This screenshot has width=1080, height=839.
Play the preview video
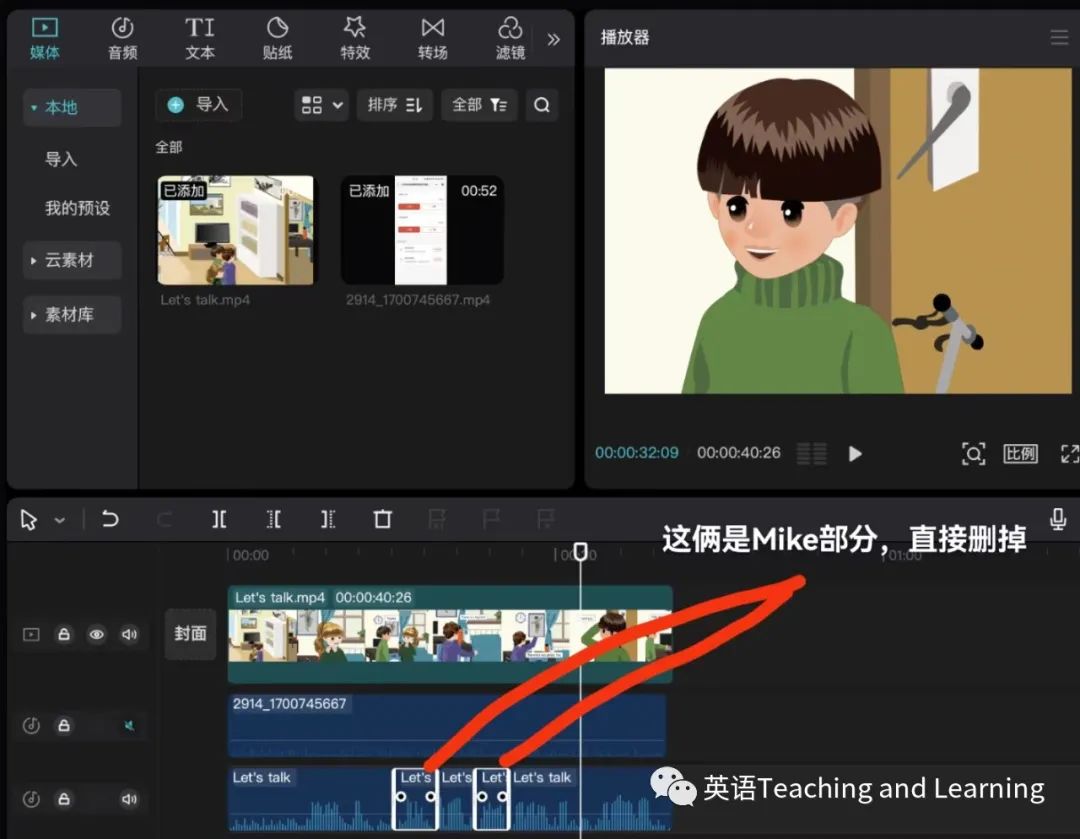click(x=855, y=453)
